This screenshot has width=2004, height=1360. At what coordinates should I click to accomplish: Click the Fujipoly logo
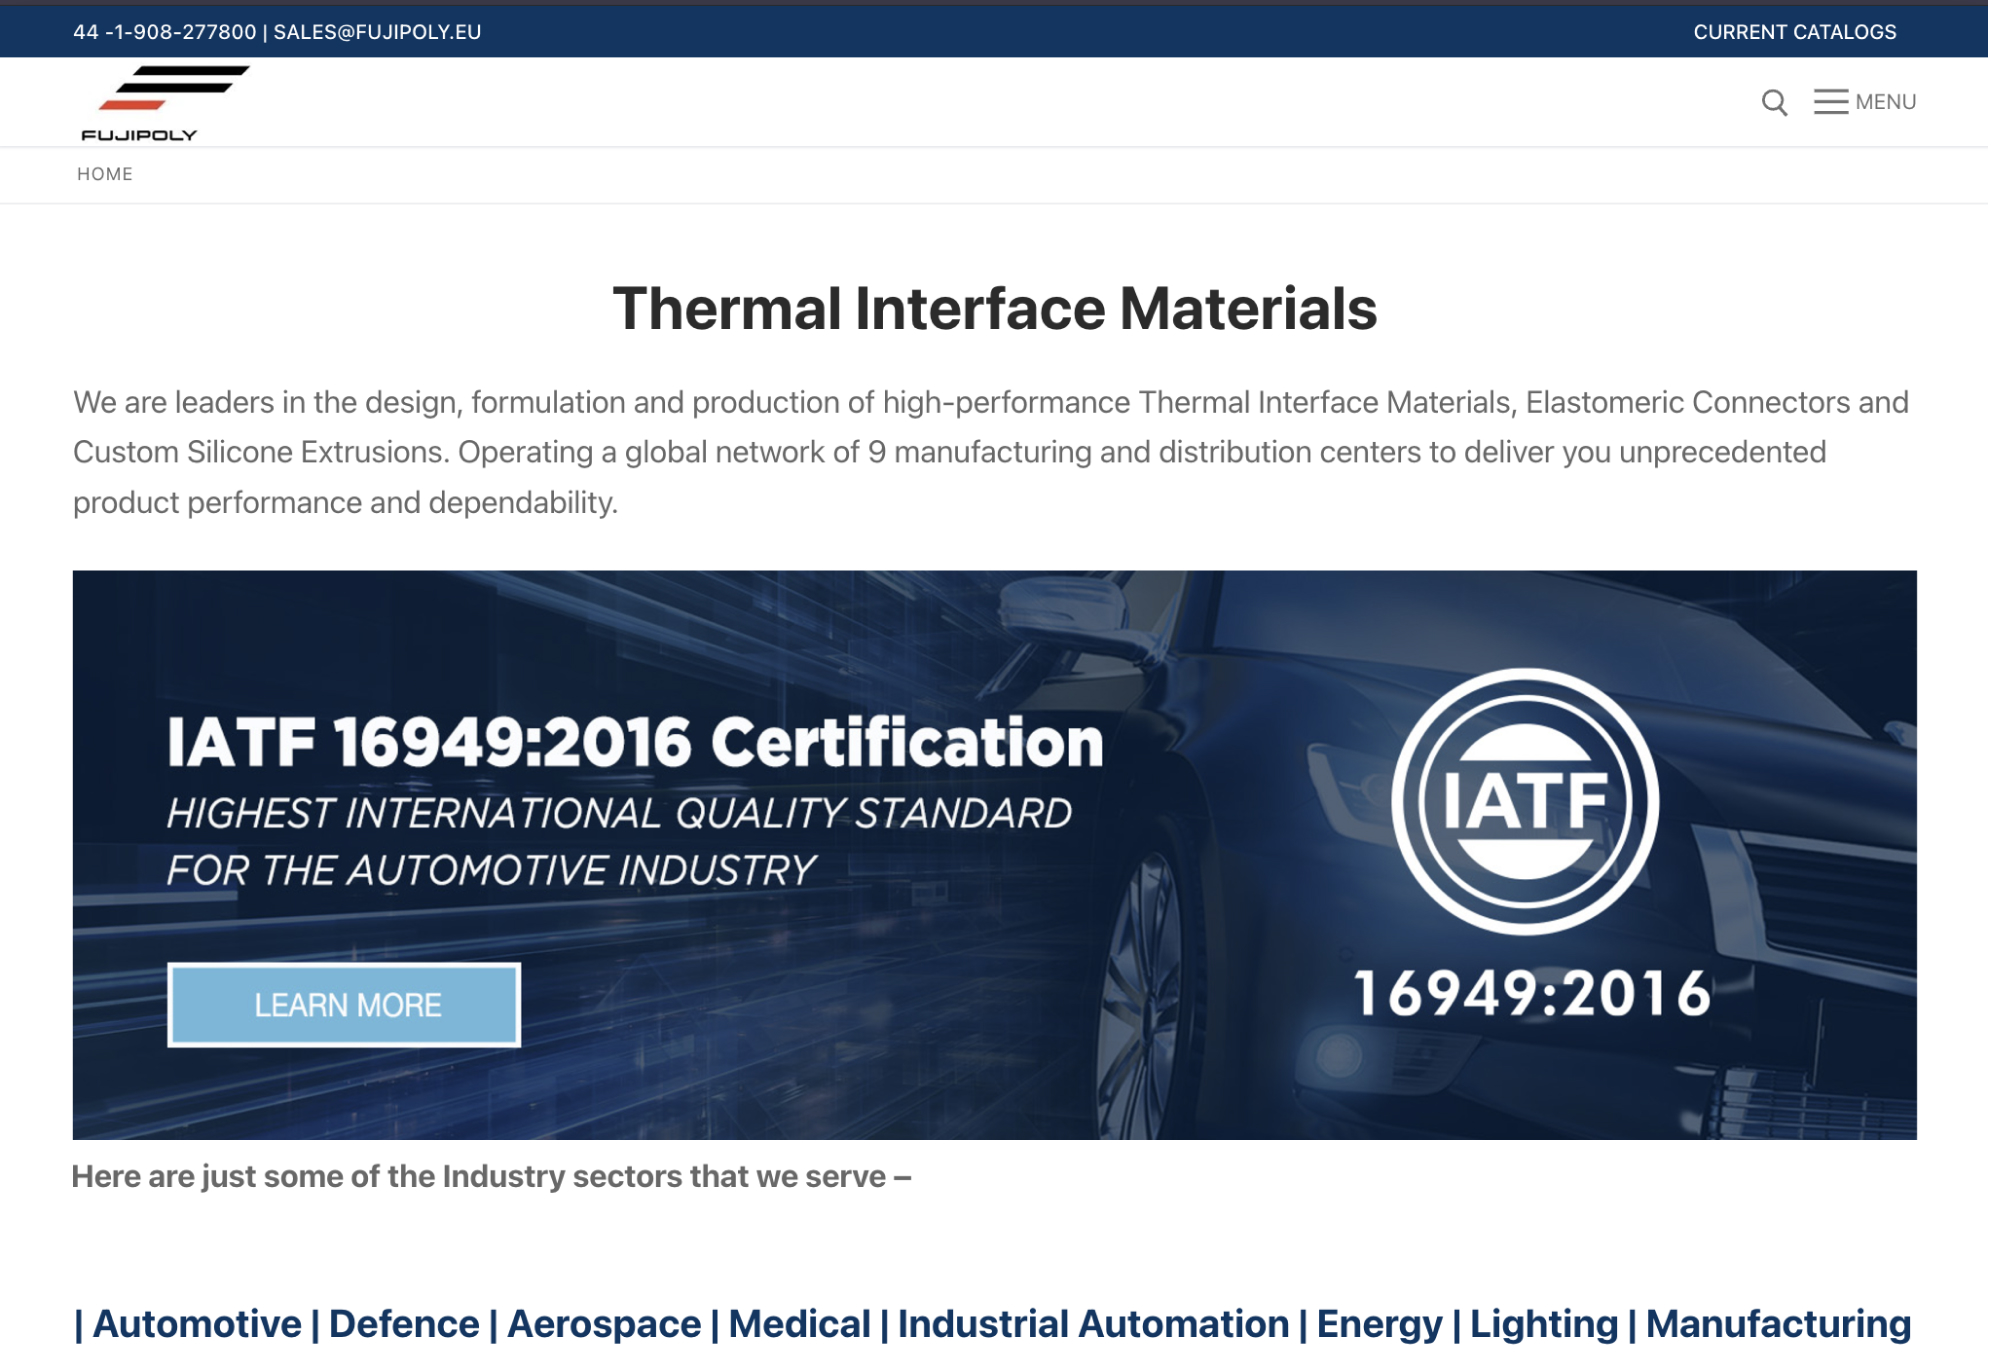coord(166,103)
